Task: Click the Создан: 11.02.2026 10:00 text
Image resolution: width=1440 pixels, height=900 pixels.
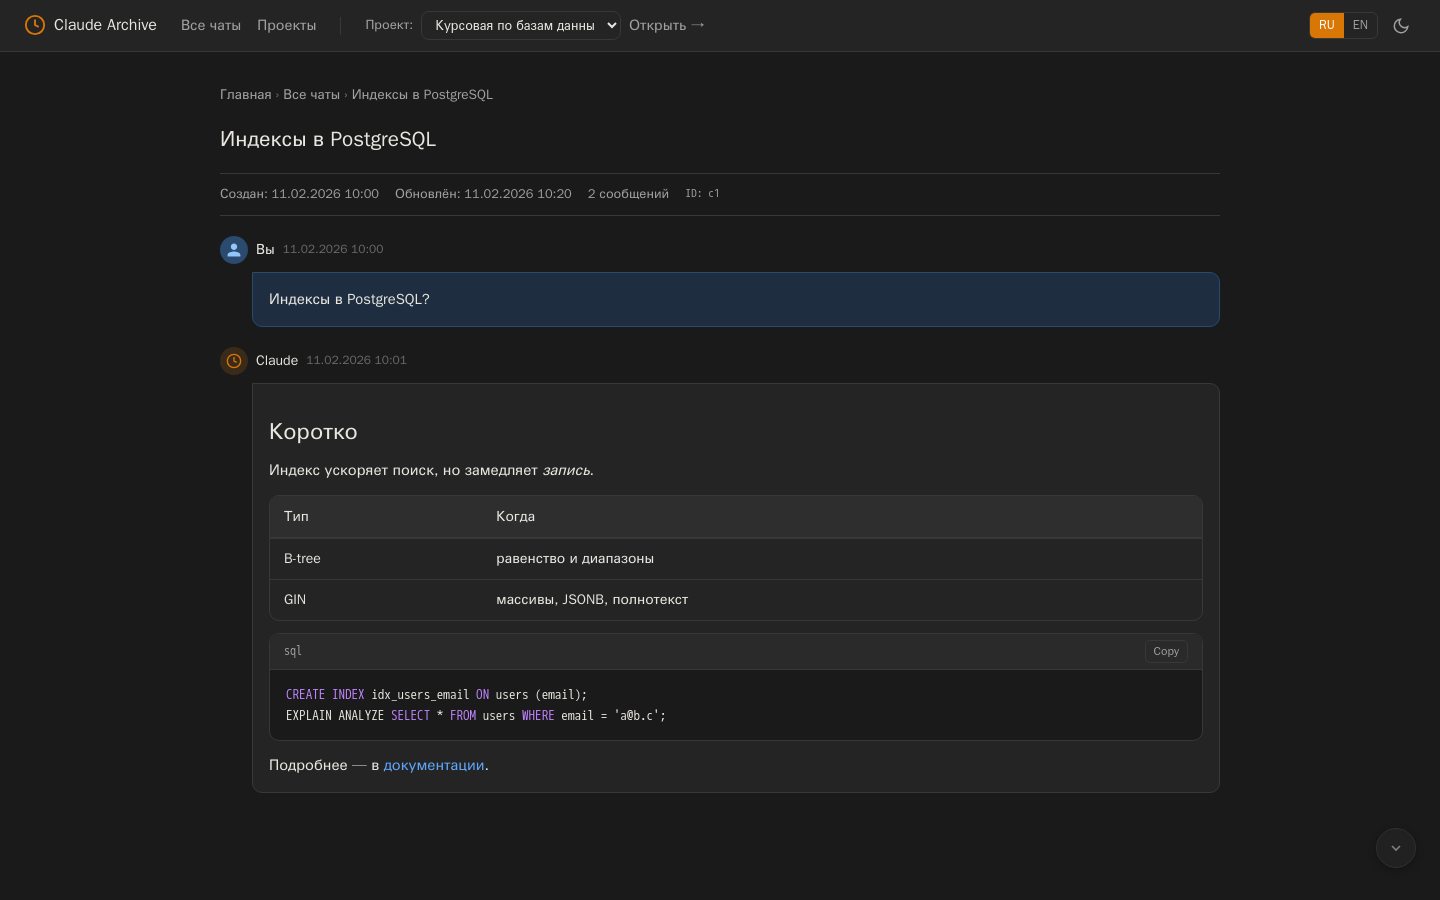Action: click(299, 194)
